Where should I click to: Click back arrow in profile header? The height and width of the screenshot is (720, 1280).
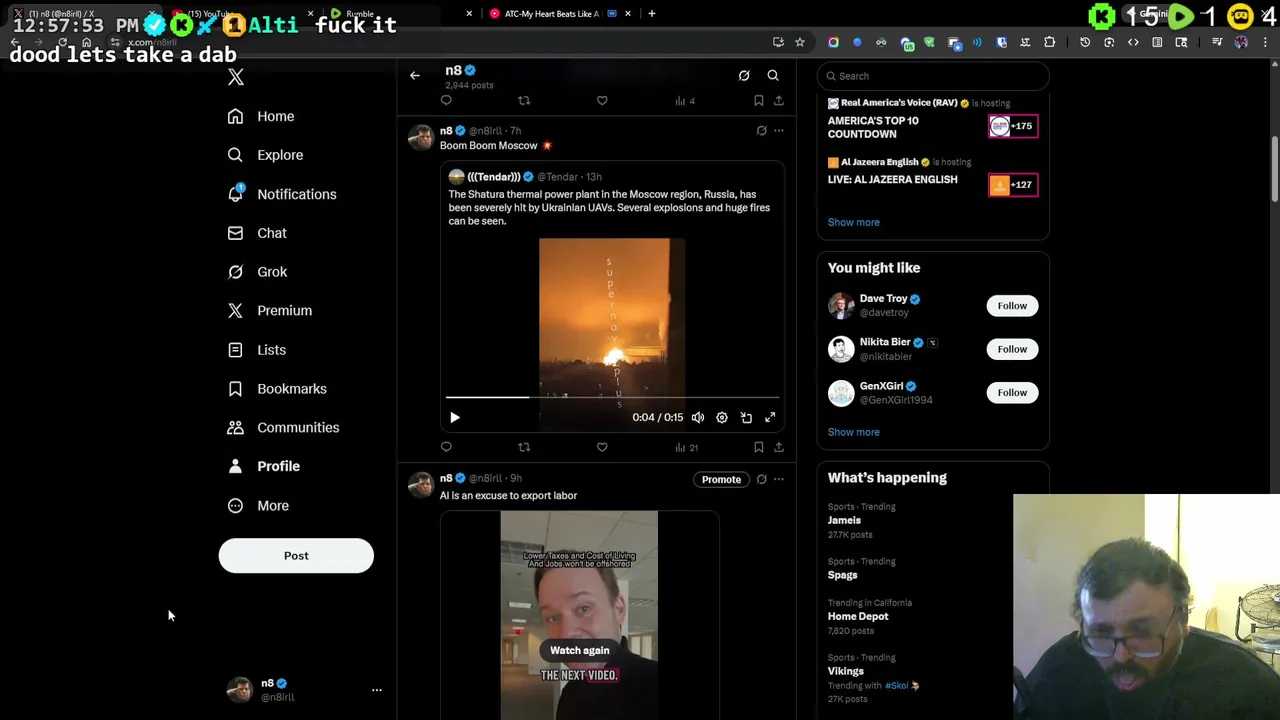pos(415,75)
